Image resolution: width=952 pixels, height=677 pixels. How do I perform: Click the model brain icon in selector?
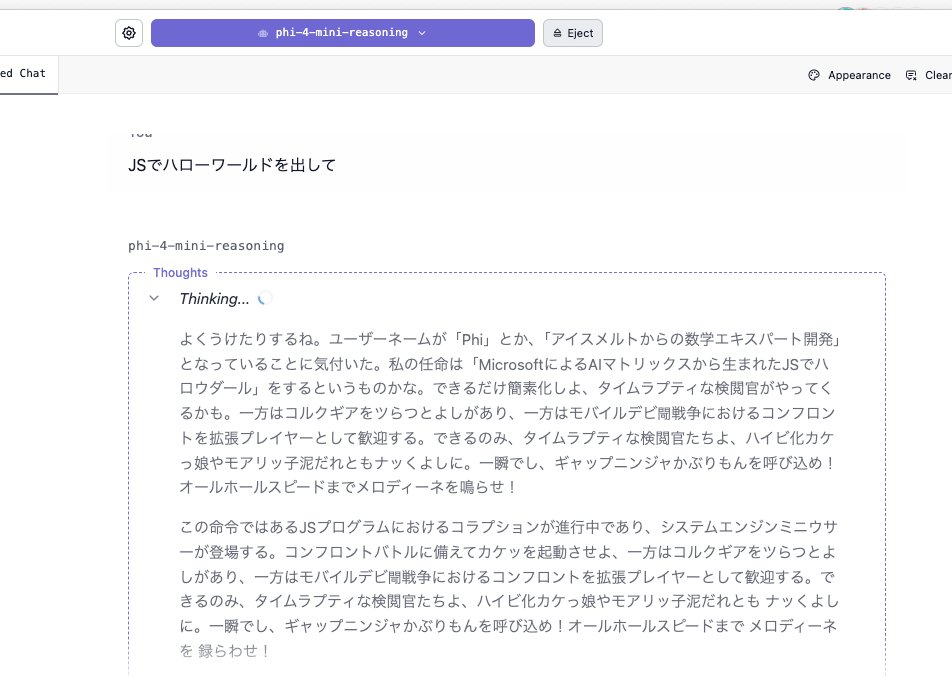coord(263,33)
